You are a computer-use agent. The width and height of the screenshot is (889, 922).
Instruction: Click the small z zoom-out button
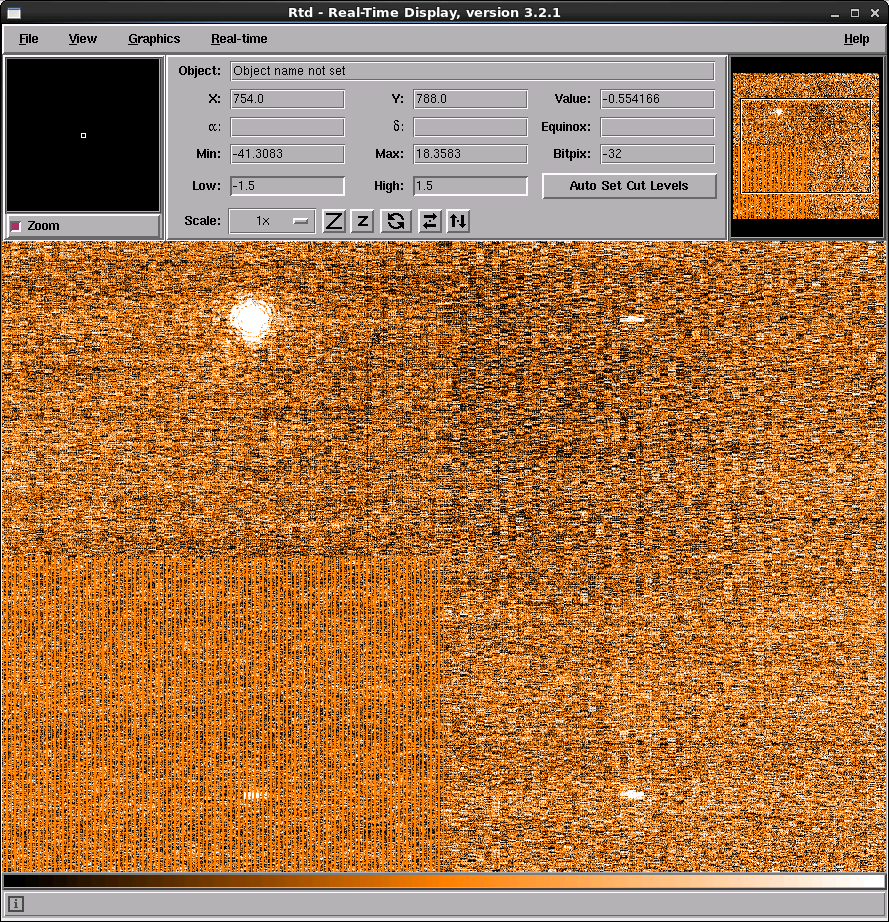tap(362, 221)
